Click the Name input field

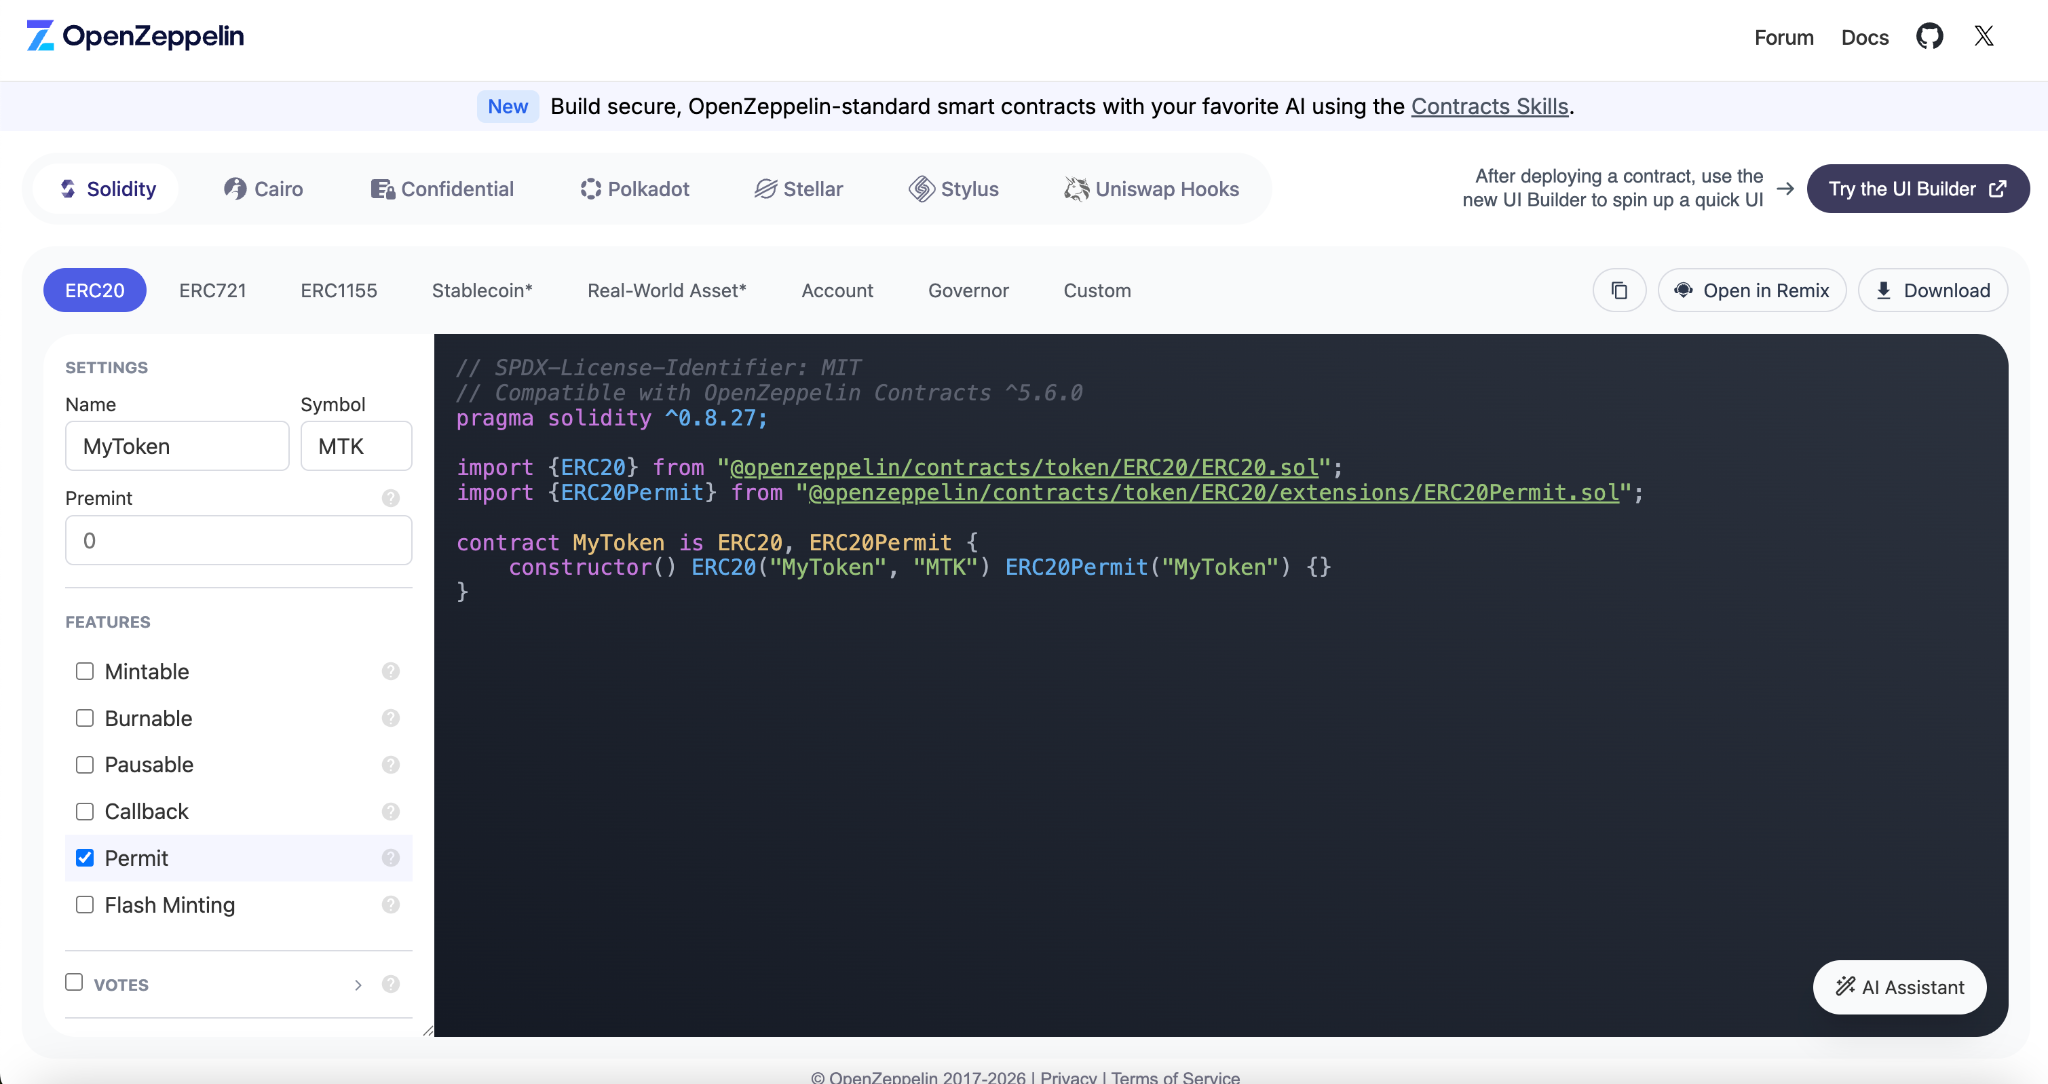click(x=177, y=446)
